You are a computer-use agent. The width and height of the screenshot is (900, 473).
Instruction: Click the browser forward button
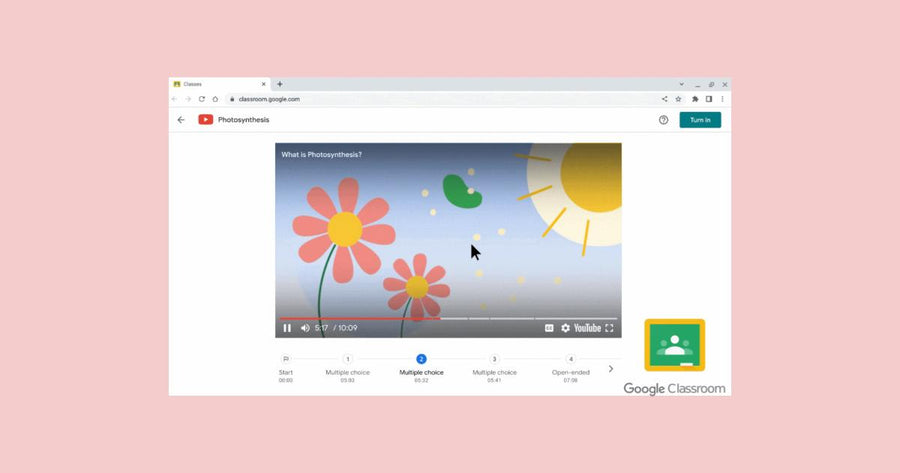tap(188, 99)
